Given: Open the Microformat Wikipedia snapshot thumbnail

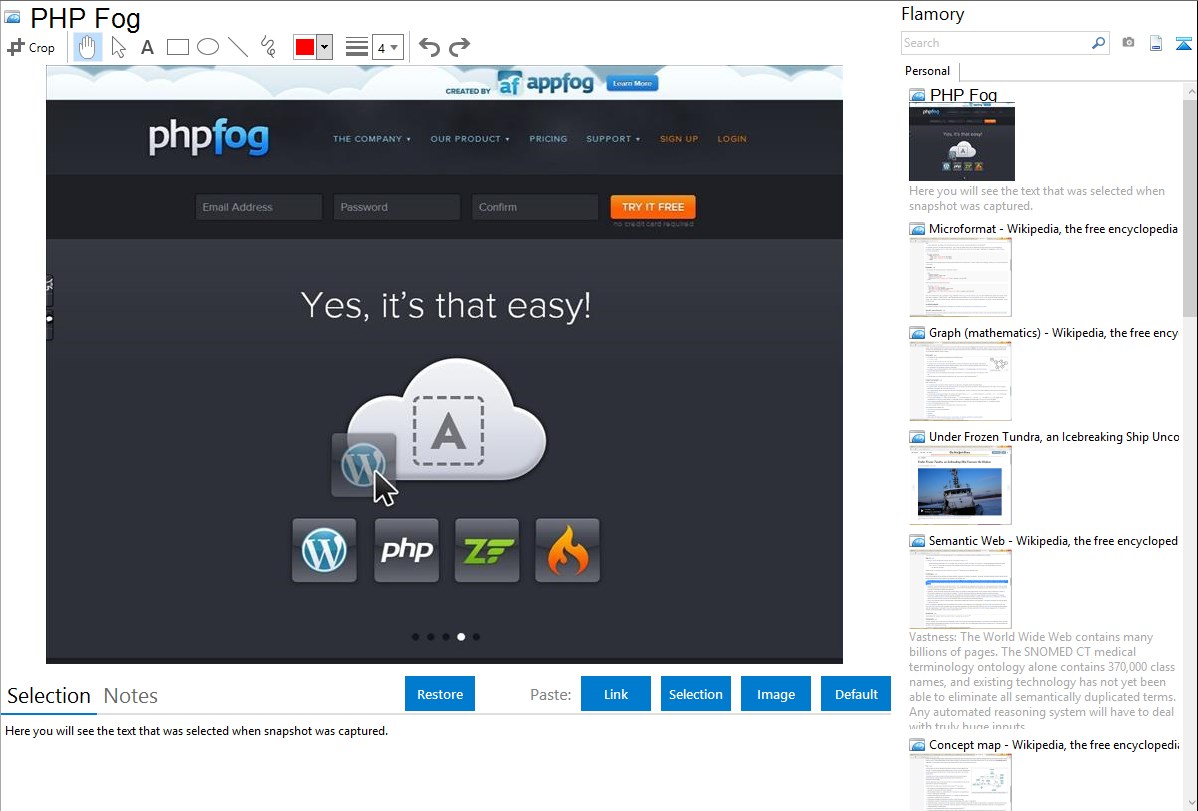Looking at the screenshot, I should [x=960, y=277].
